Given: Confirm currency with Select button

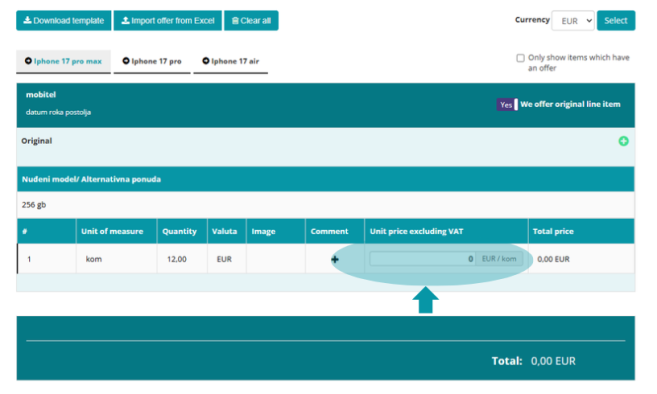Looking at the screenshot, I should [x=616, y=21].
